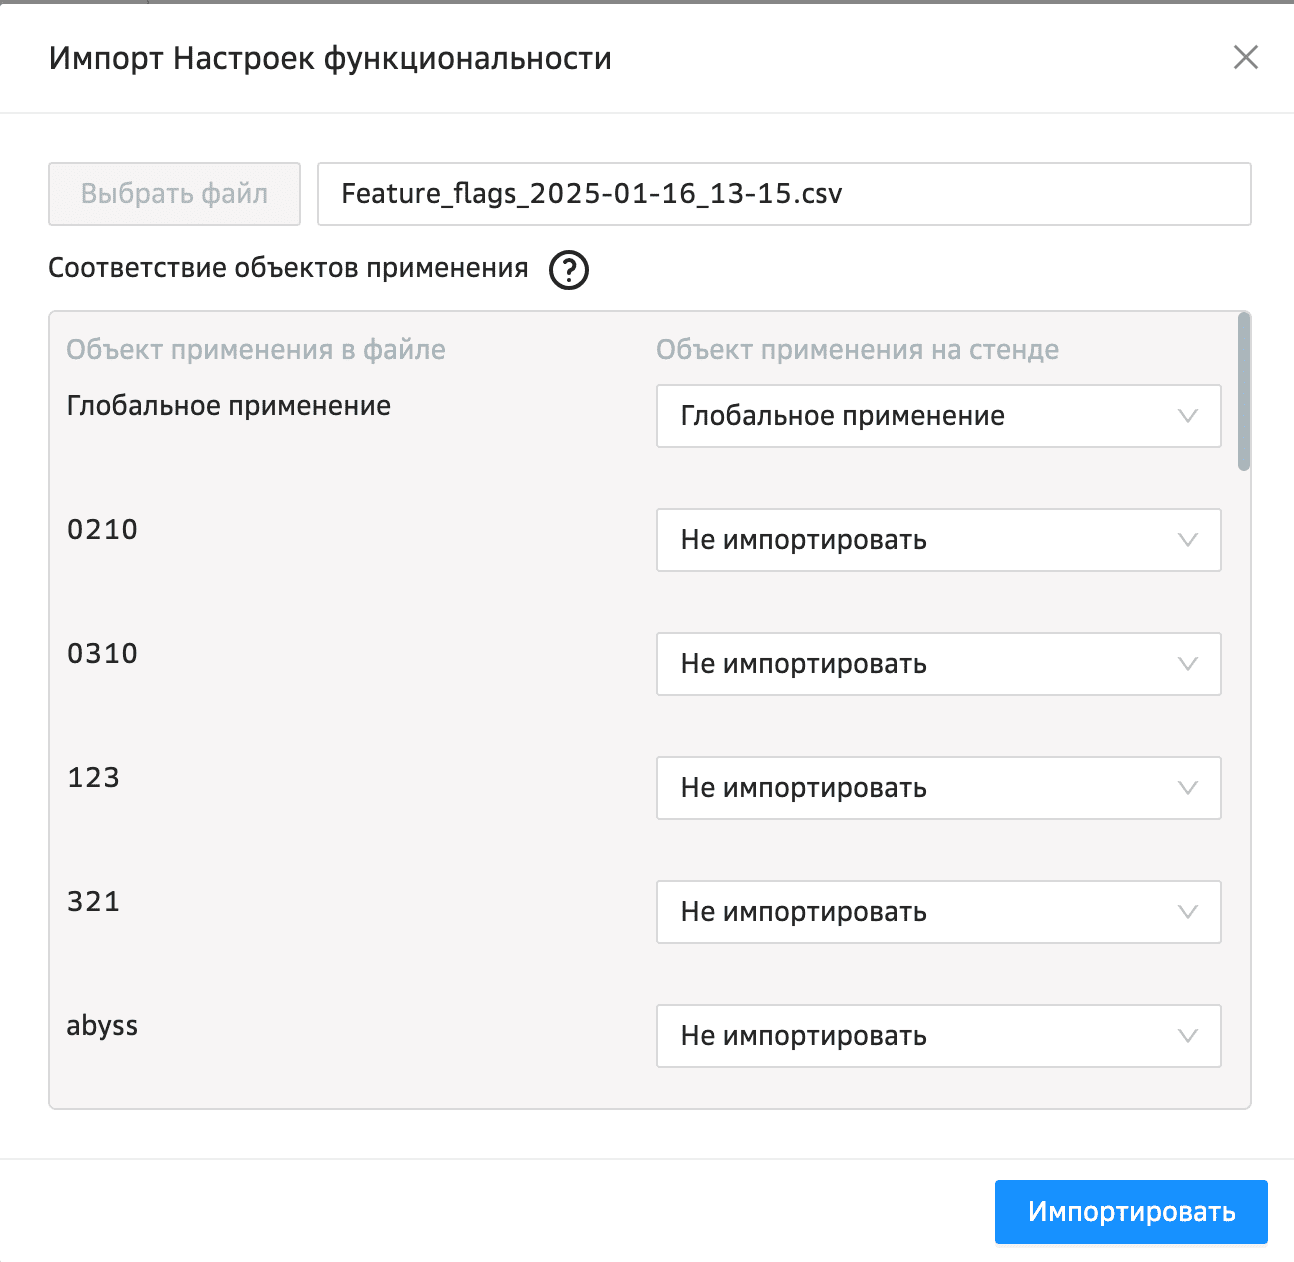
Task: Click the abyss object label
Action: [102, 1026]
